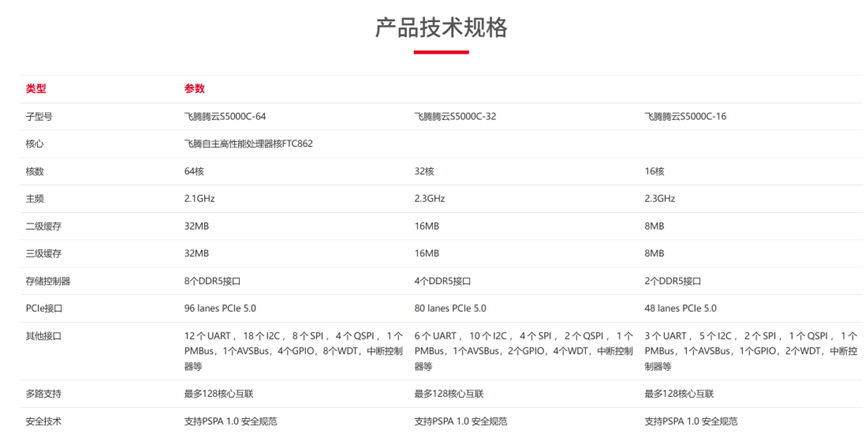The image size is (865, 445).
Task: Click the 存储控制器 row label
Action: tap(48, 281)
